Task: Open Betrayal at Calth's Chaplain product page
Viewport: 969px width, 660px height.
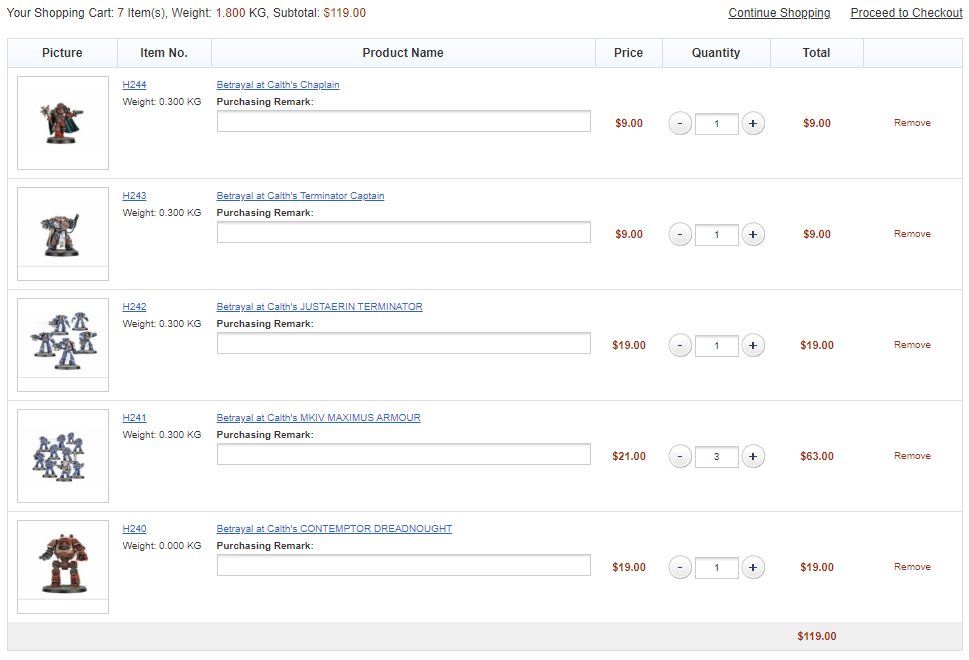Action: tap(277, 85)
